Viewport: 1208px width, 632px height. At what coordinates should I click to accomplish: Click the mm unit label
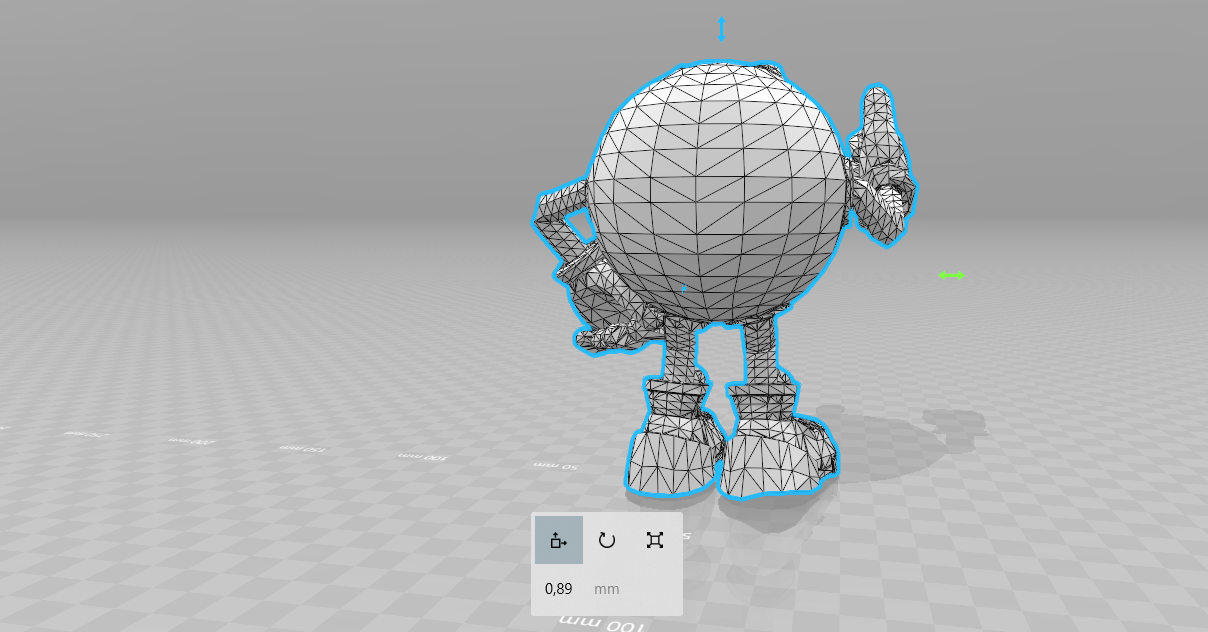coord(607,589)
